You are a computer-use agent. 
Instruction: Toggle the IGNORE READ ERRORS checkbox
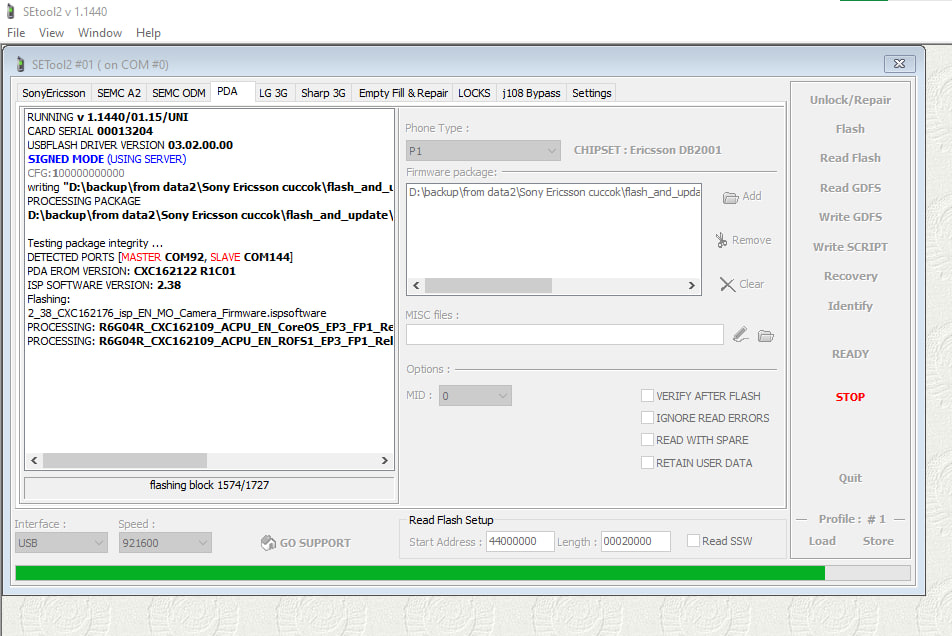click(648, 418)
